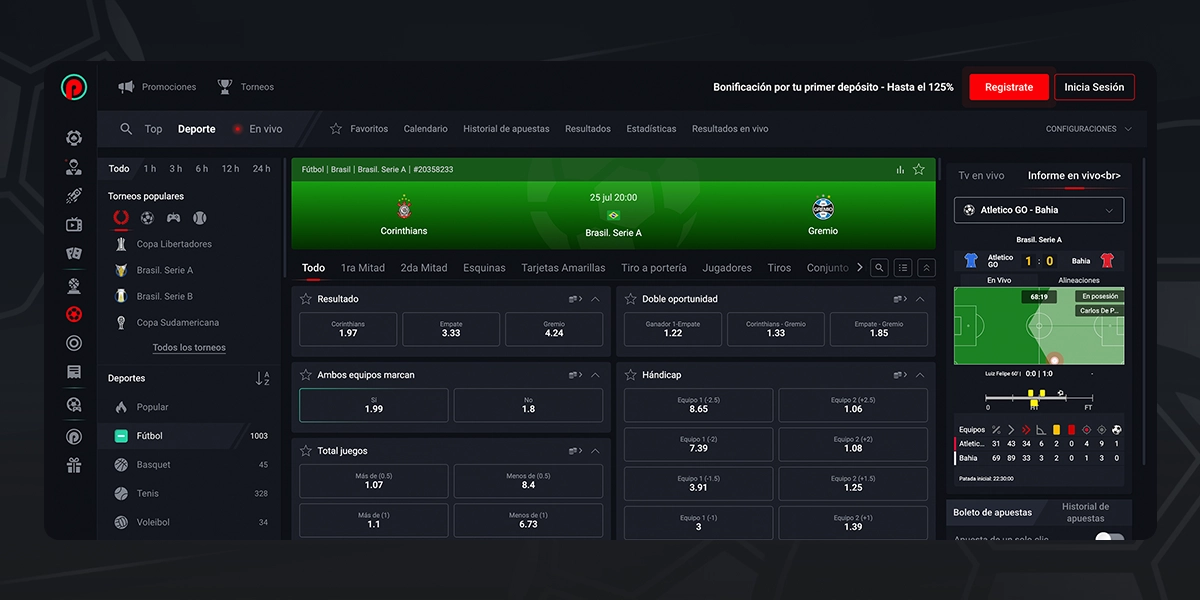Viewport: 1200px width, 600px height.
Task: Open Tarjetas Amarillas tab
Action: (563, 268)
